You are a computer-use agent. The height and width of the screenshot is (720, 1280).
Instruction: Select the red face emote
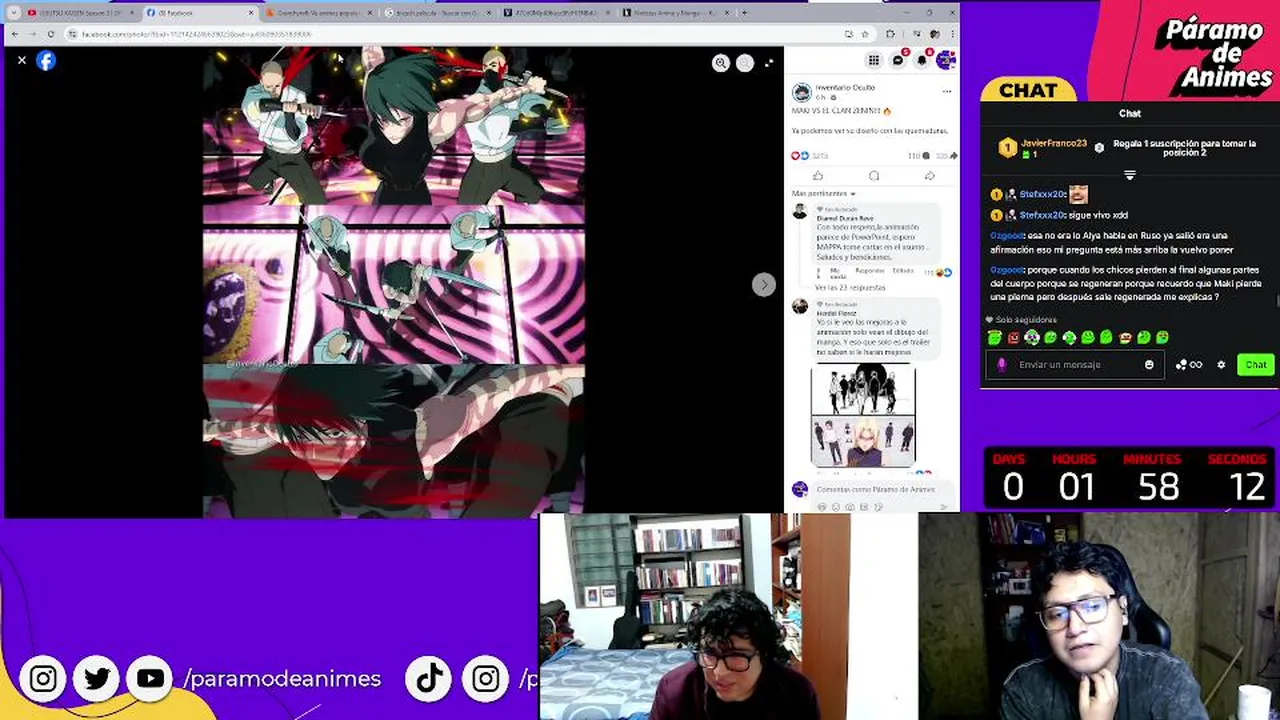1013,338
